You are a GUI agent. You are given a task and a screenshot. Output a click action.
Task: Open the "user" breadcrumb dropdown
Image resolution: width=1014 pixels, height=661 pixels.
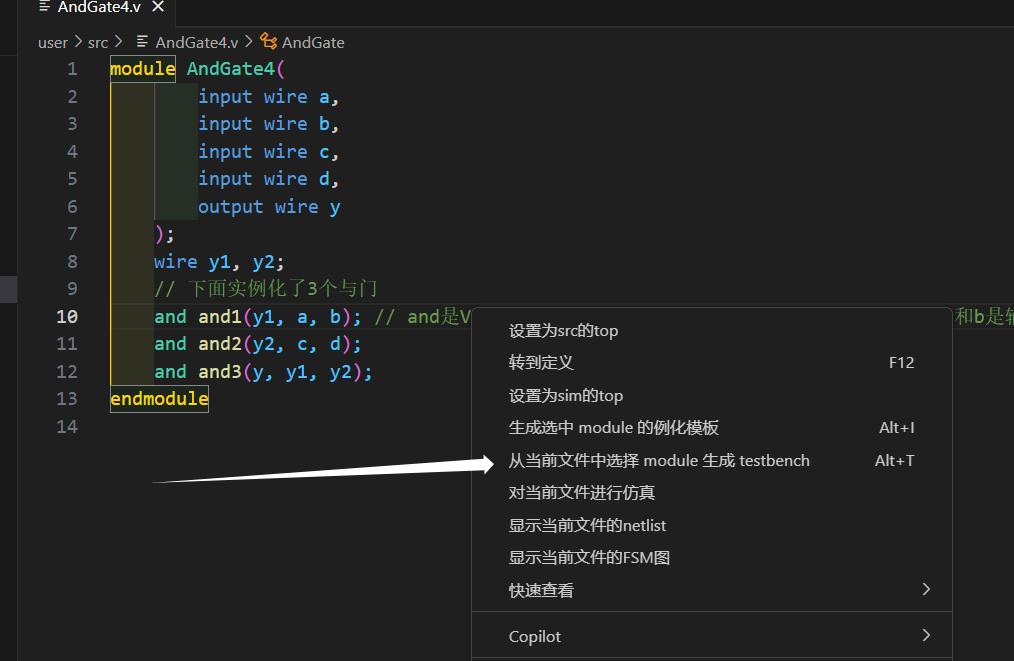coord(52,42)
